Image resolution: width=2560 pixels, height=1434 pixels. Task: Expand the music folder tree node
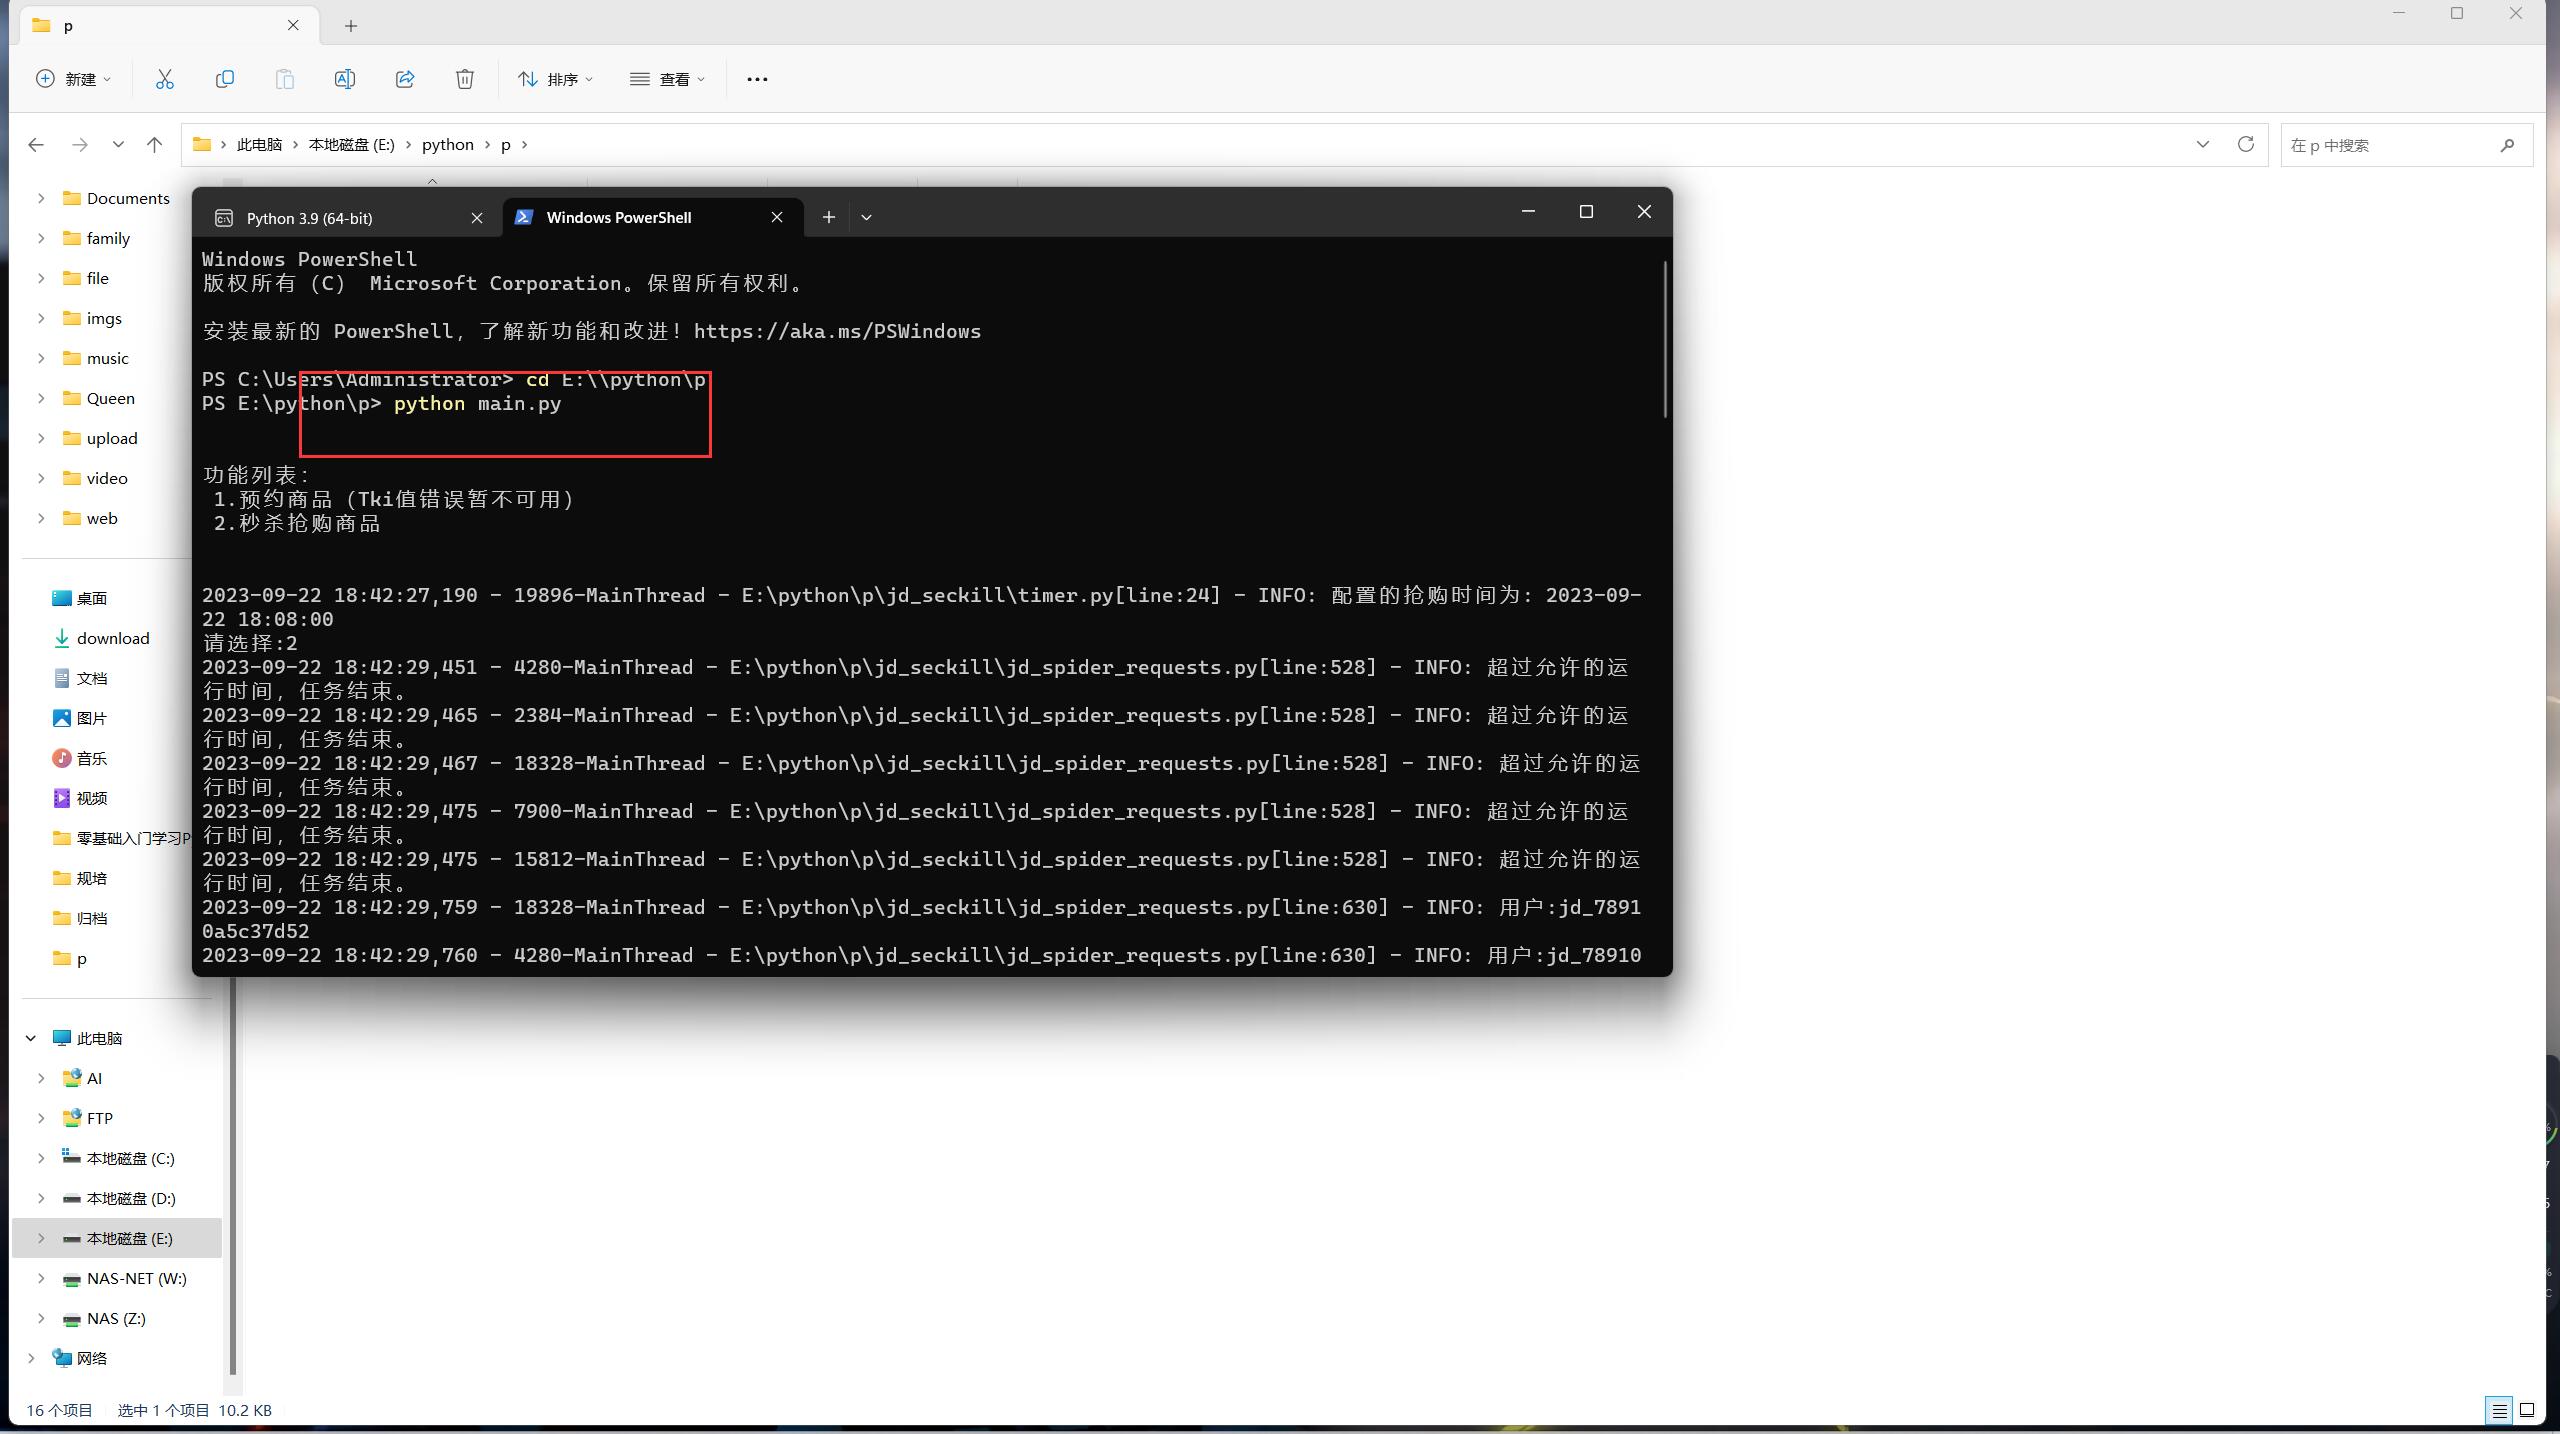tap(41, 358)
